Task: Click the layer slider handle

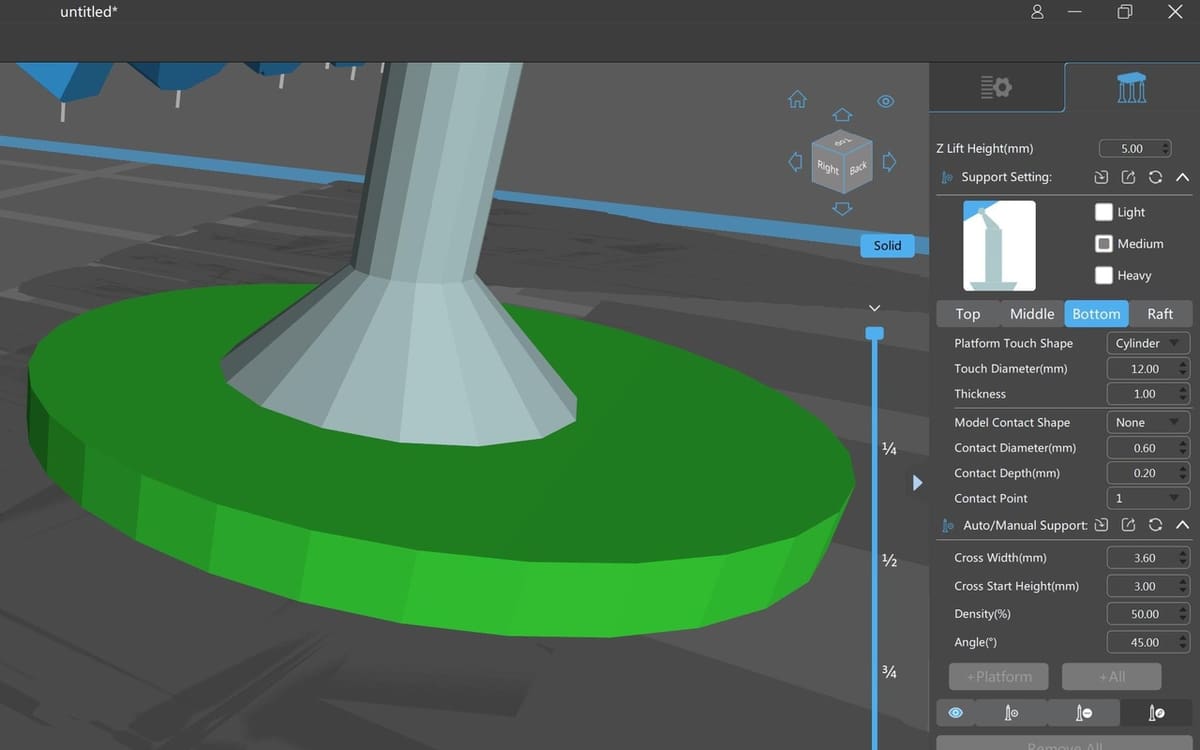Action: pyautogui.click(x=874, y=333)
